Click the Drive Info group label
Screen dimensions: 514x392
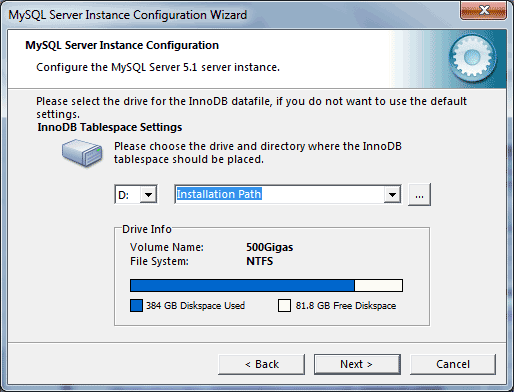click(147, 229)
